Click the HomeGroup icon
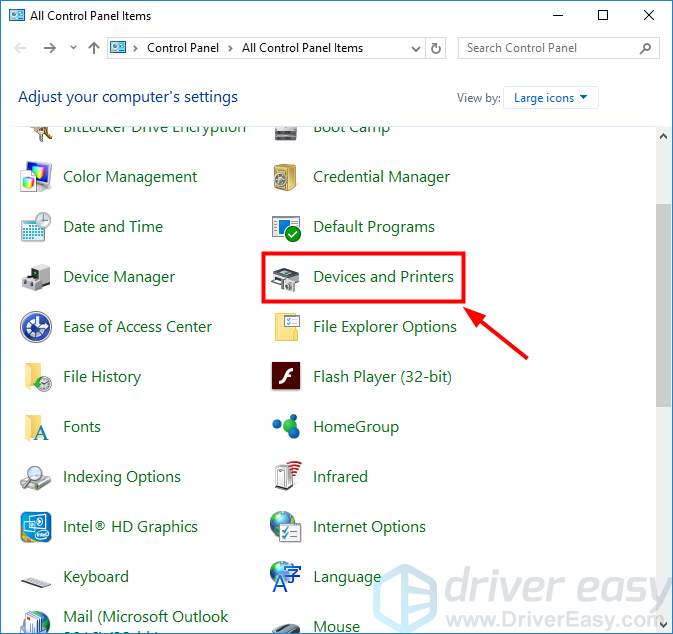Image resolution: width=673 pixels, height=634 pixels. pos(286,427)
